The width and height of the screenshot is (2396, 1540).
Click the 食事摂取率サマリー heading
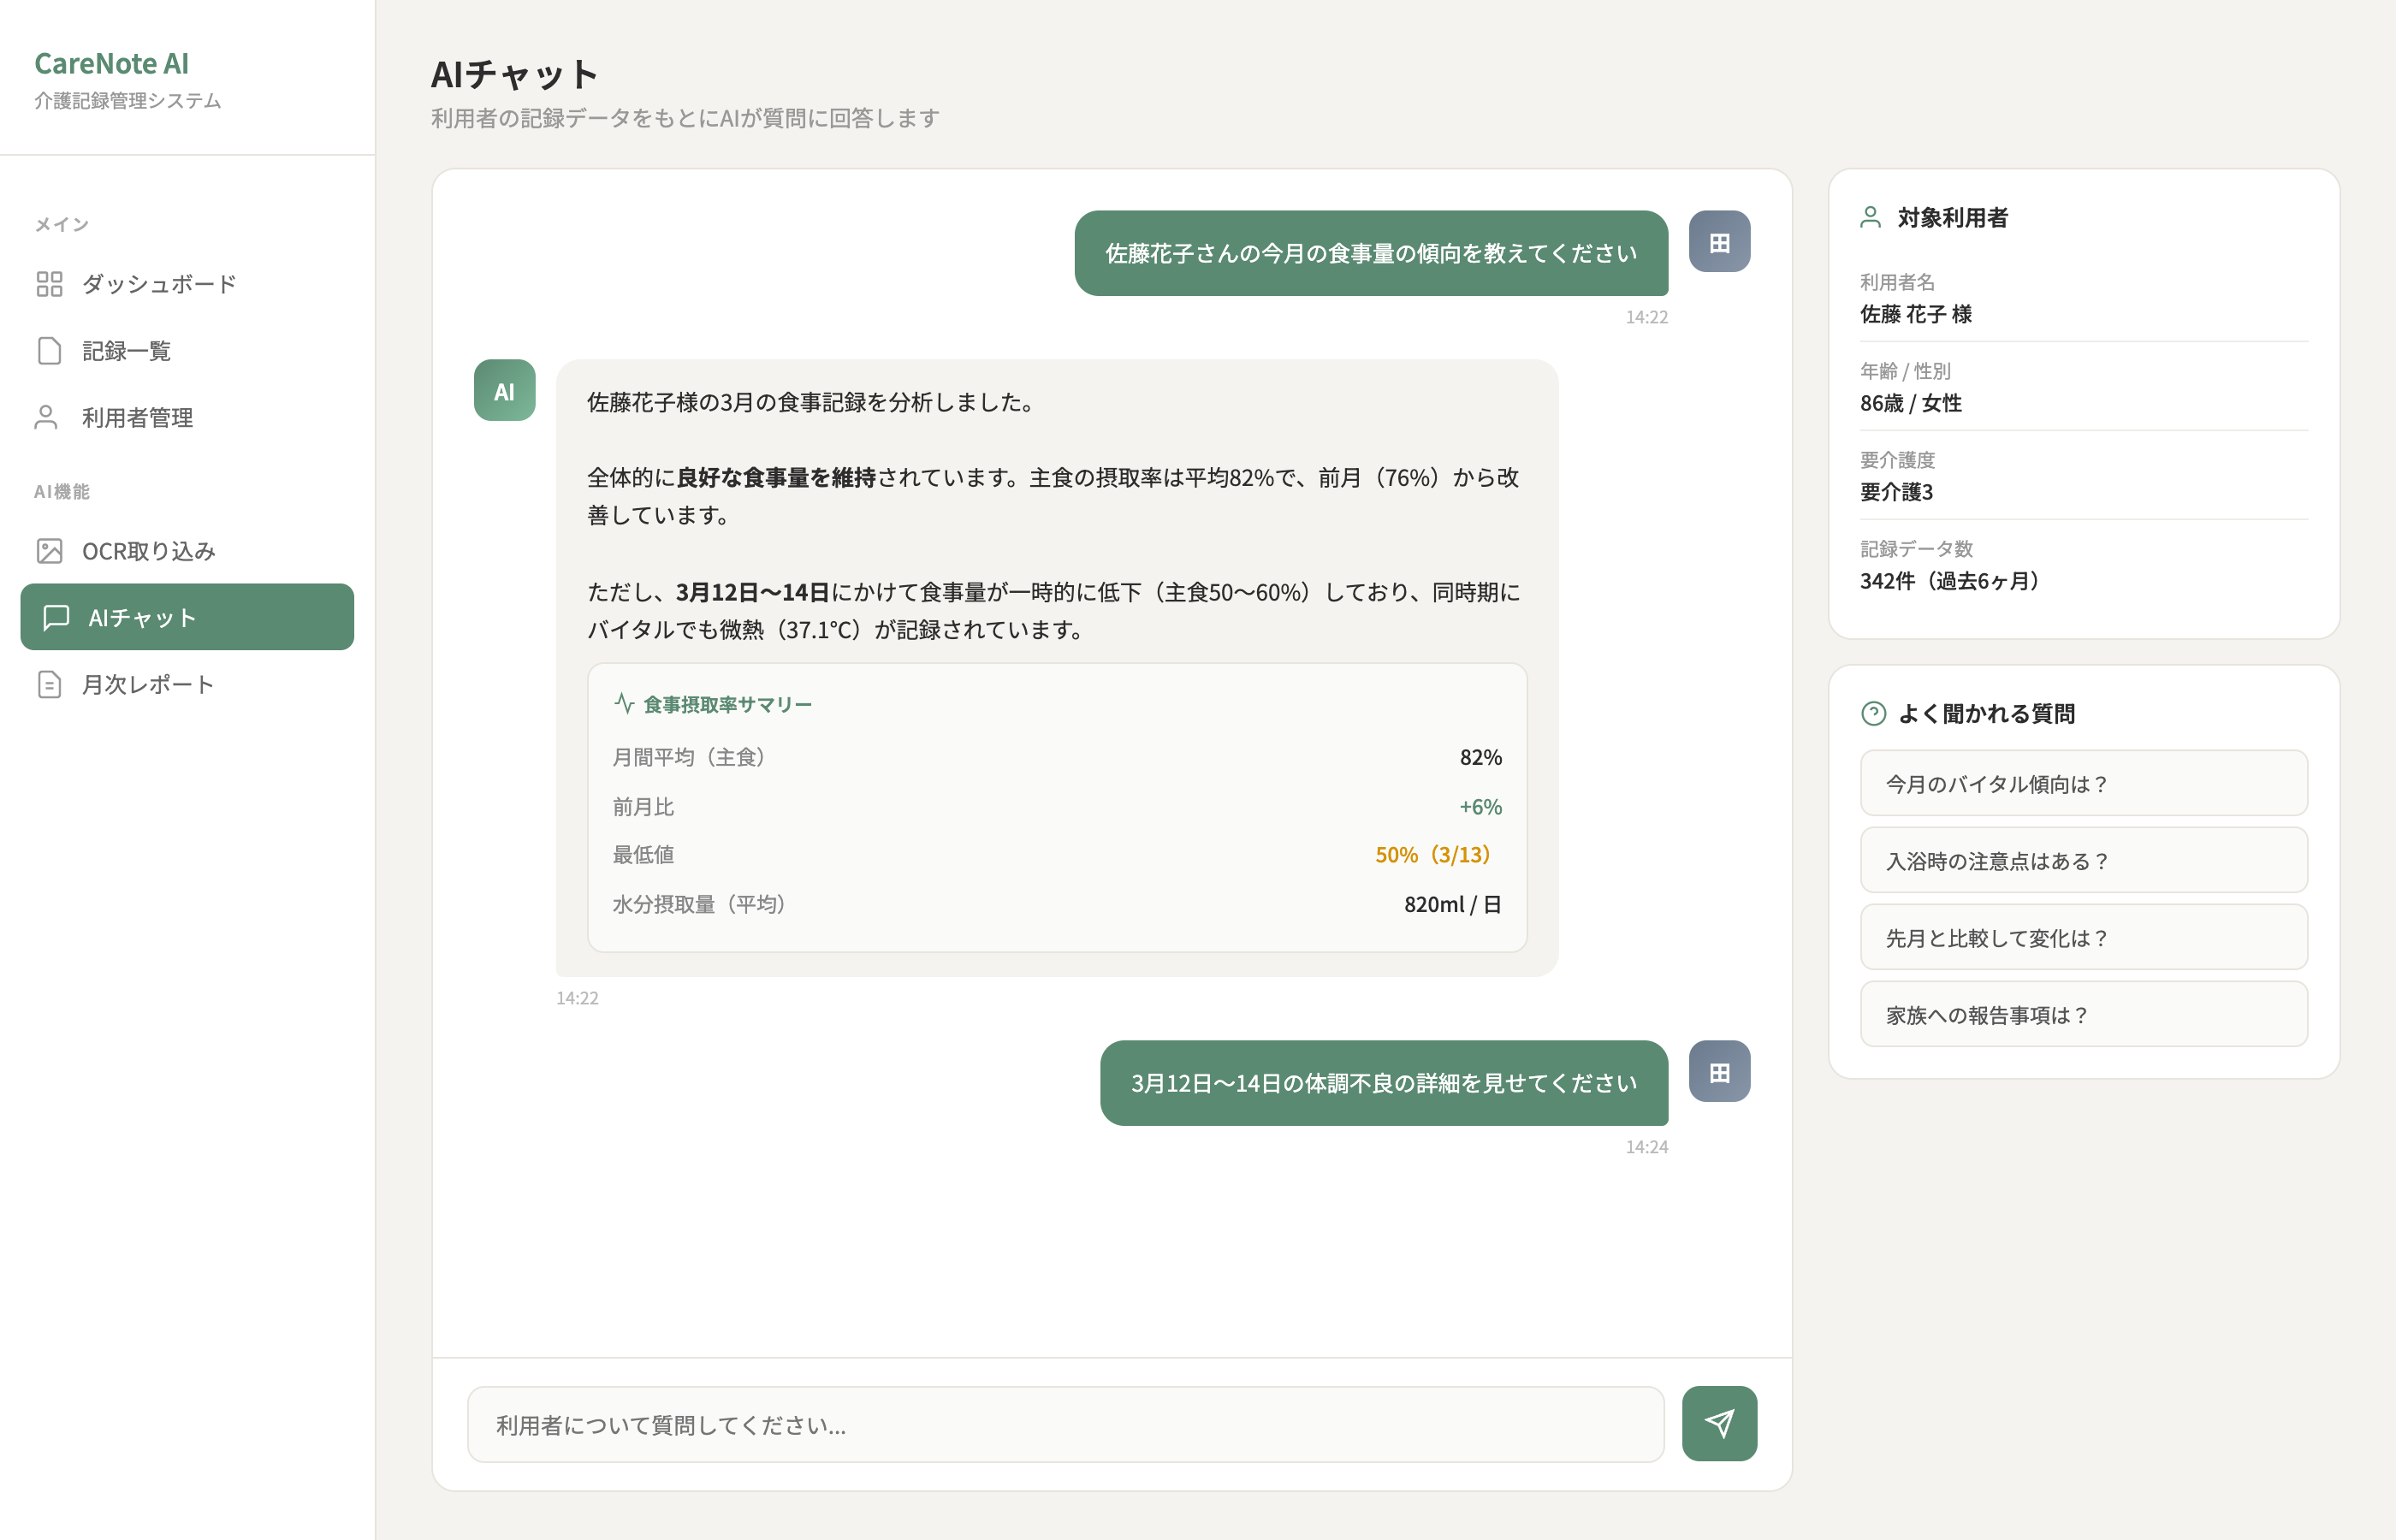click(x=727, y=704)
